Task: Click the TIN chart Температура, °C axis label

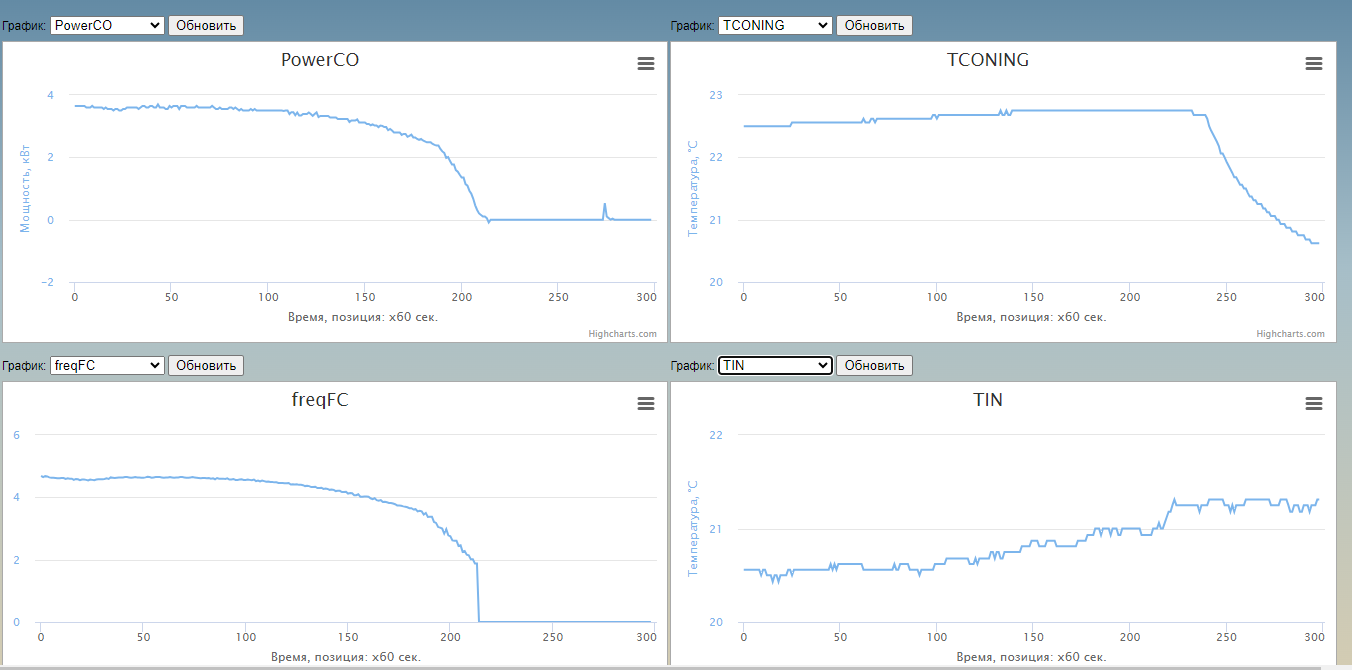Action: 692,528
